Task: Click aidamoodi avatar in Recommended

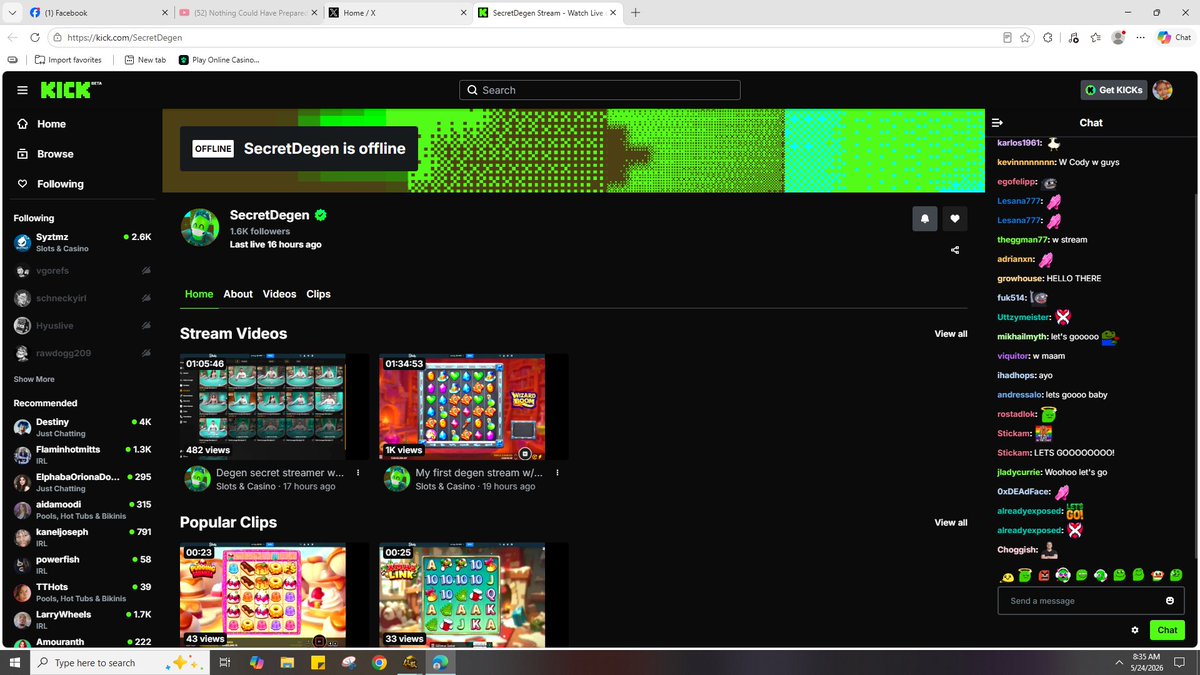Action: coord(22,510)
